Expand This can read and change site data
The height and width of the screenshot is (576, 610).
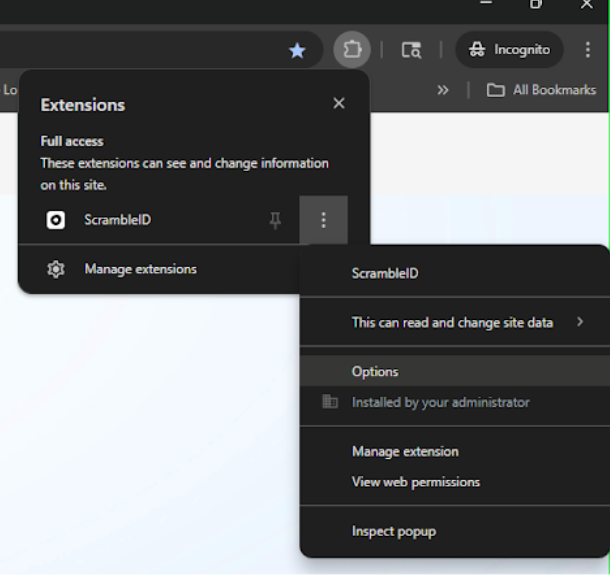tap(454, 322)
